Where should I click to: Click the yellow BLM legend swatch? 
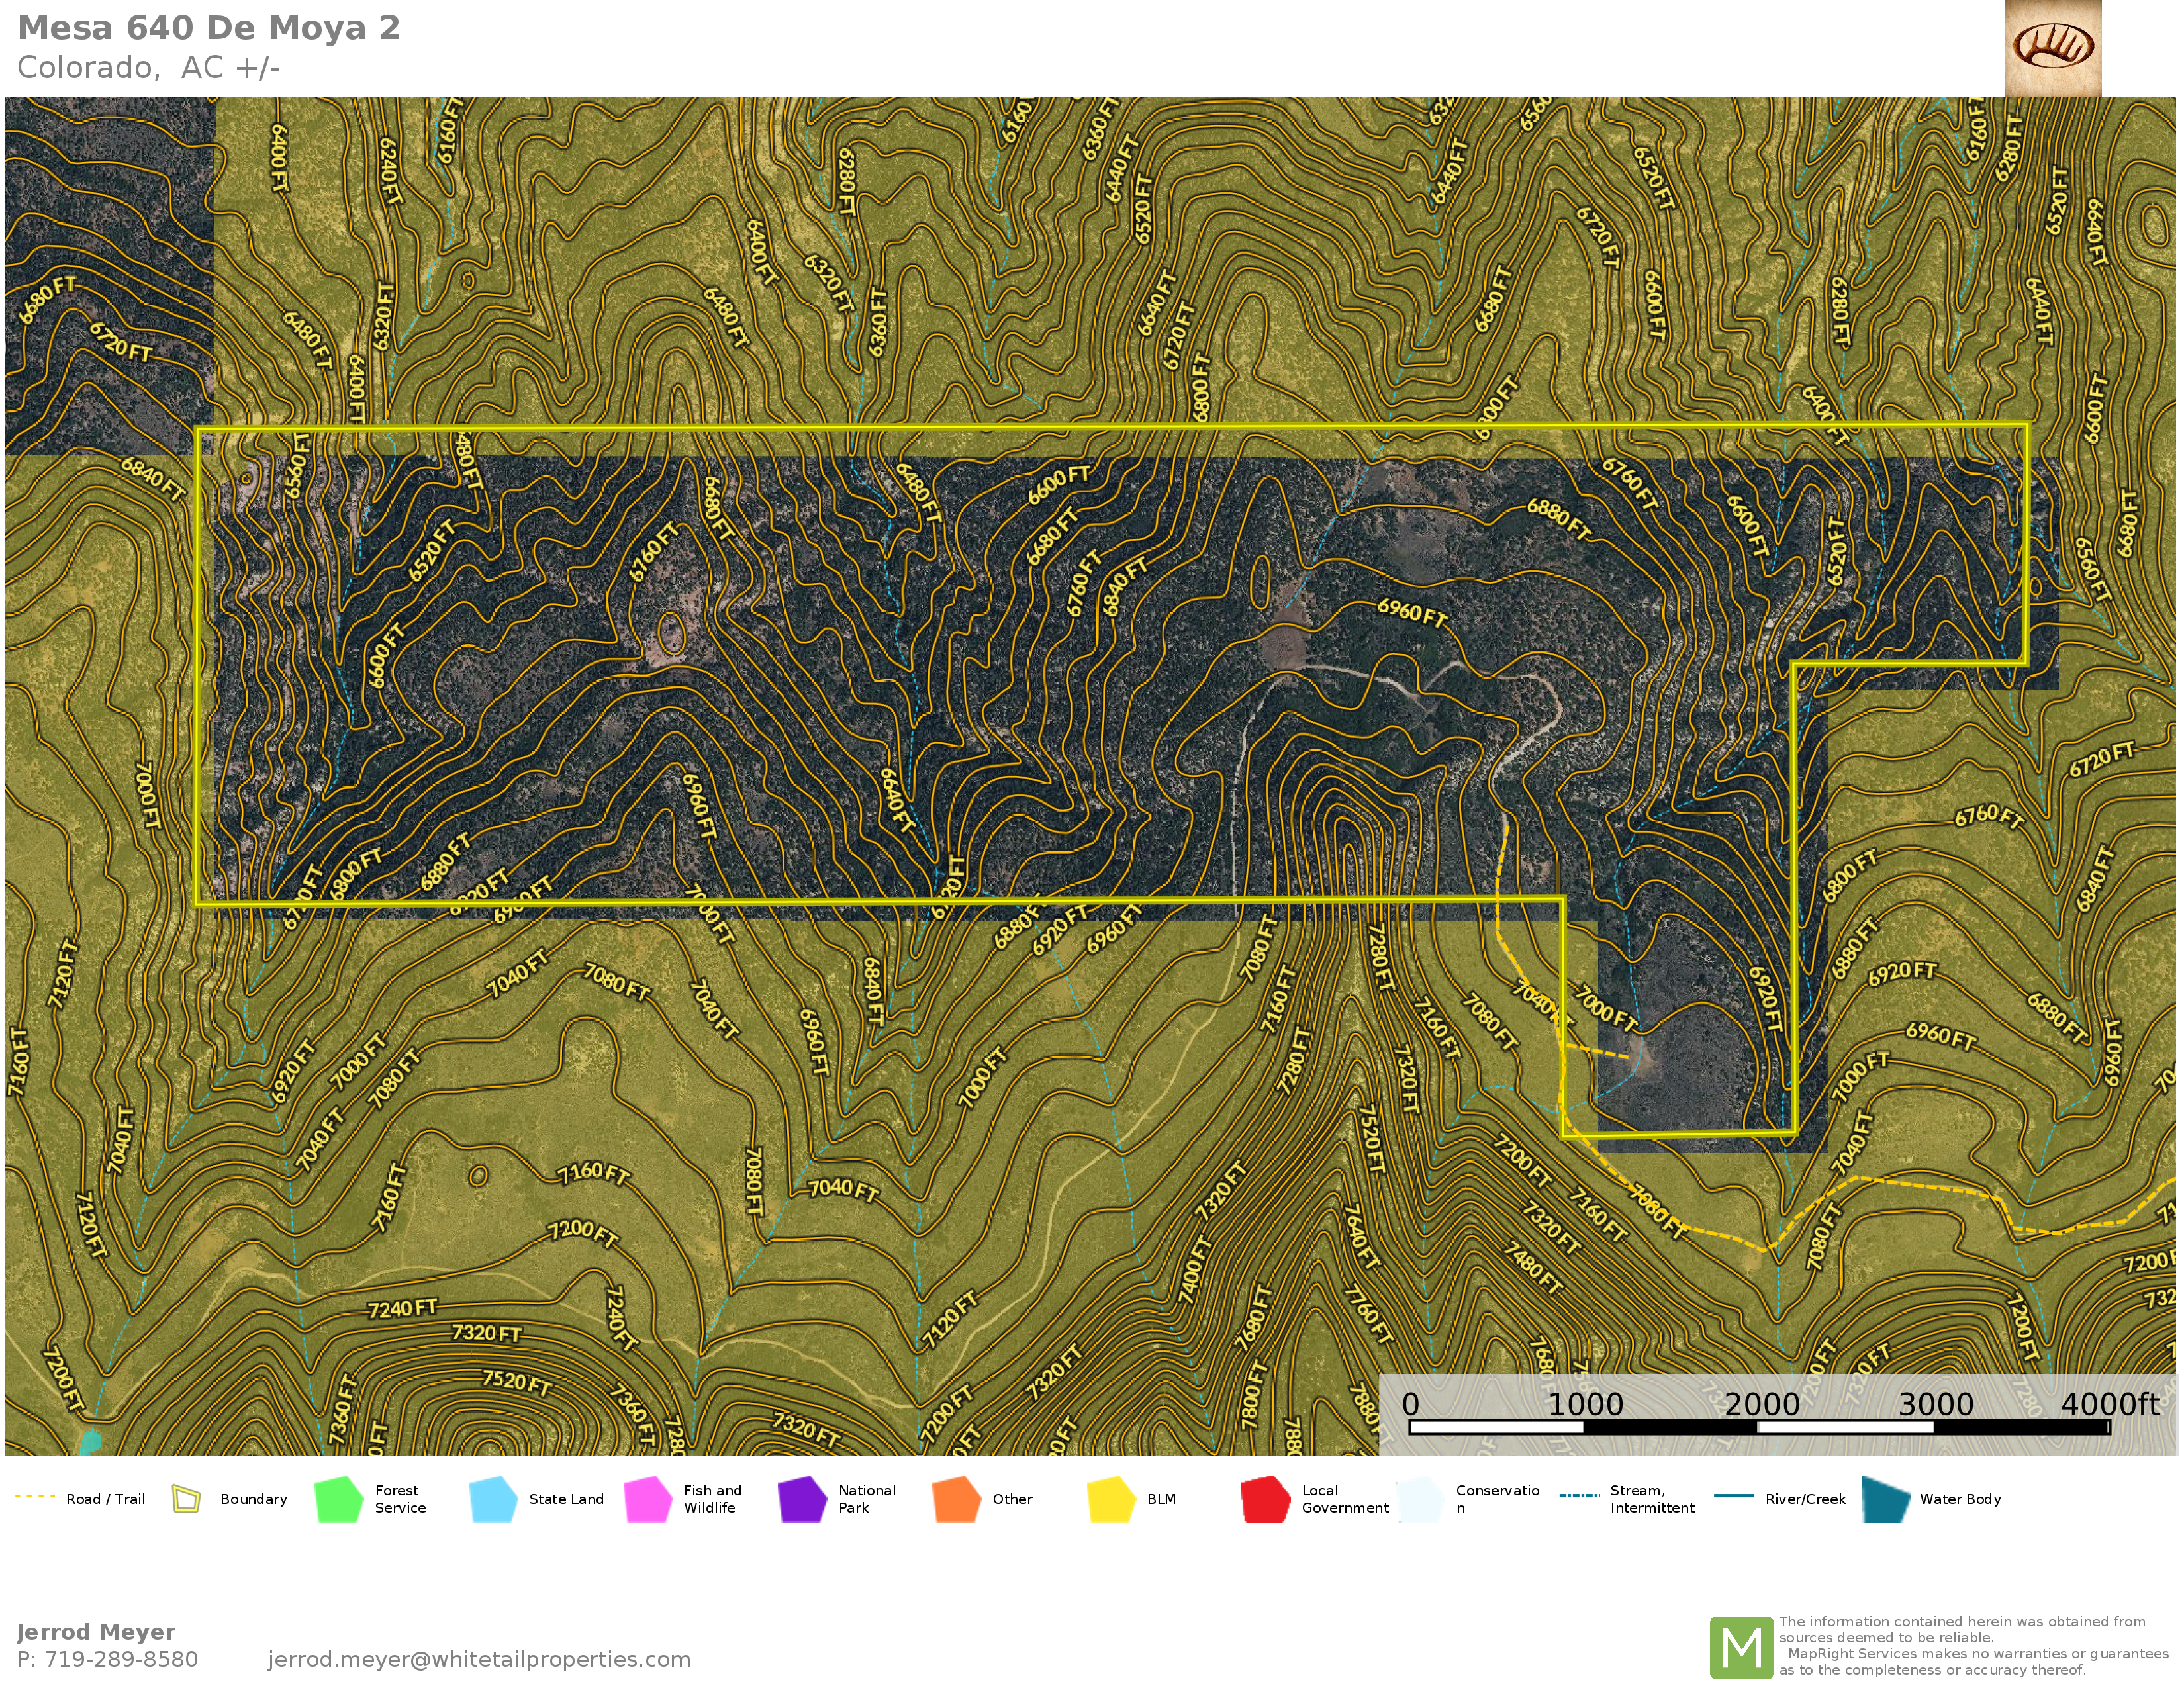click(x=1111, y=1499)
